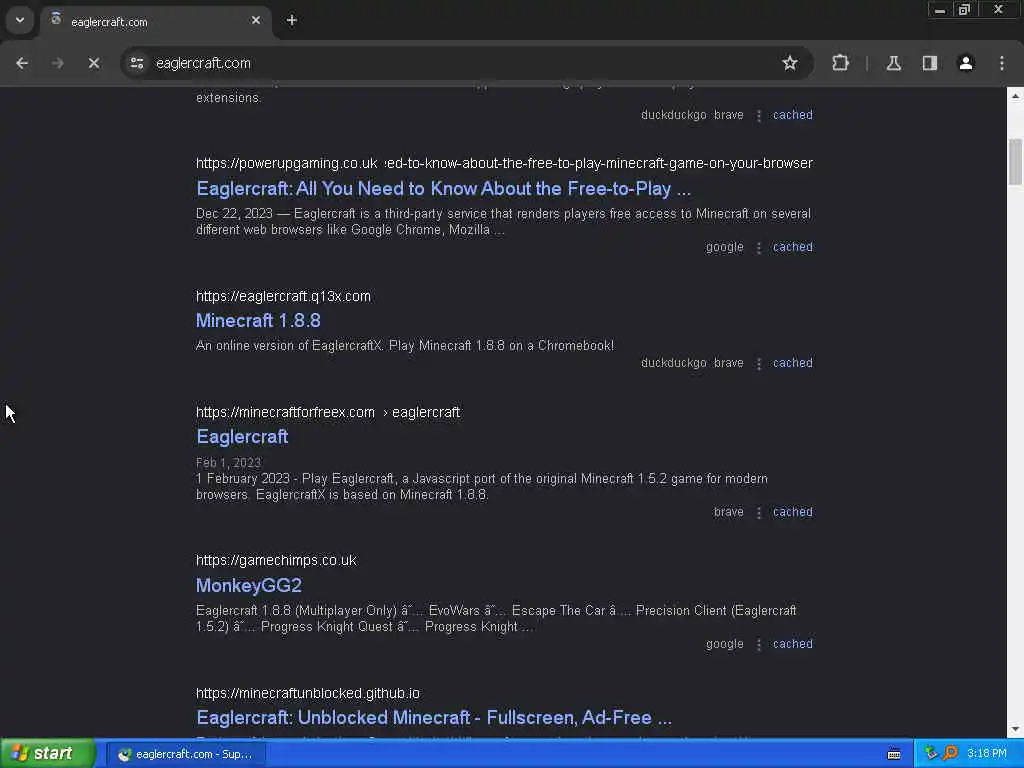Click https://gamechimps.co.uk URL text

tap(276, 560)
